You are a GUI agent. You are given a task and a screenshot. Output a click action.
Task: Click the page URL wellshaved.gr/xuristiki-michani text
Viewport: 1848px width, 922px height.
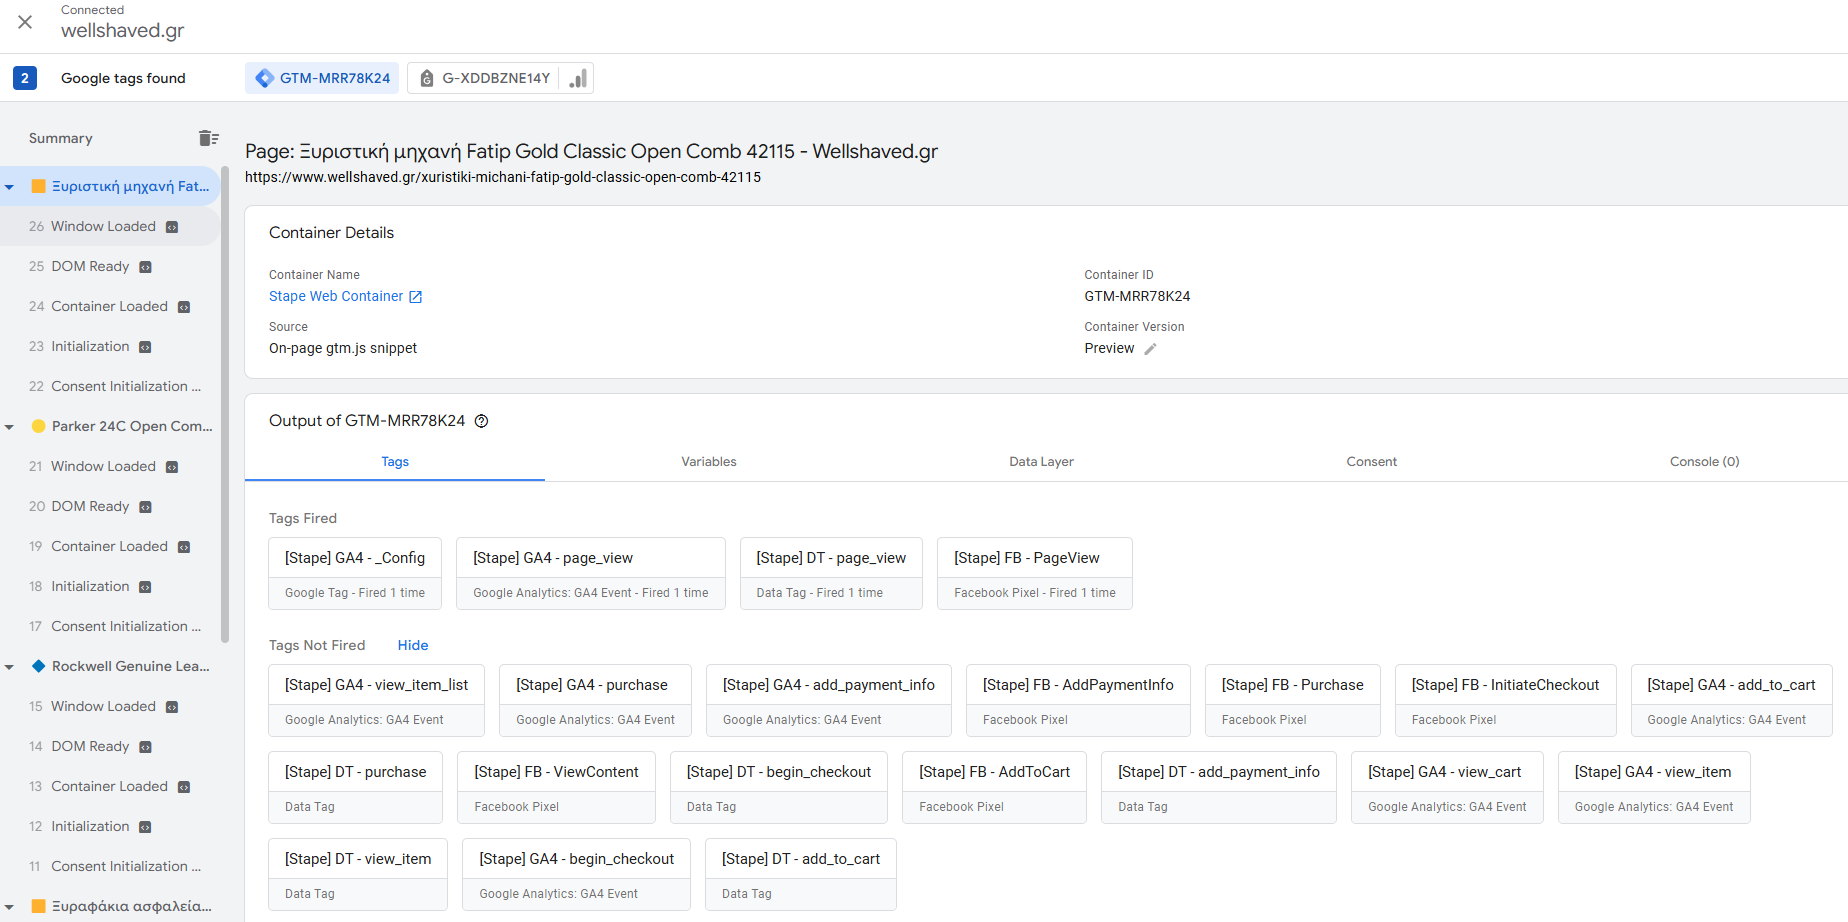[503, 177]
